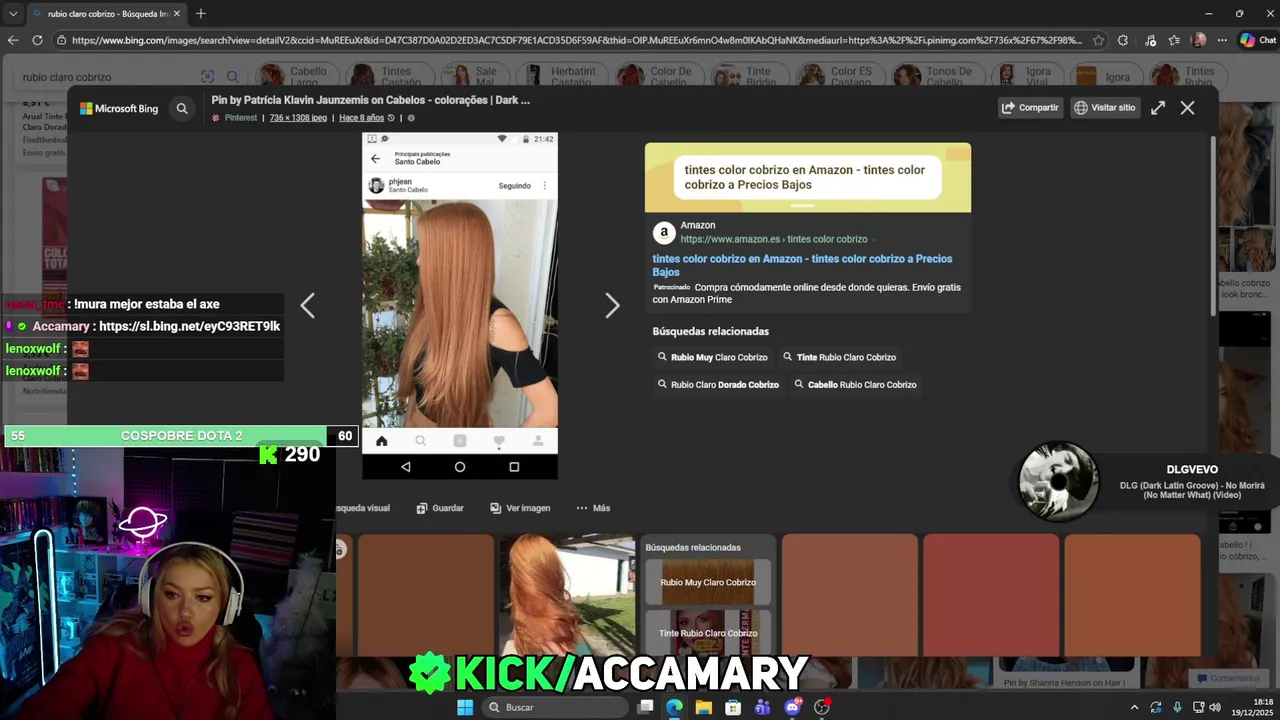Open the amazon.es URL dropdown arrow
The width and height of the screenshot is (1280, 720).
[873, 240]
